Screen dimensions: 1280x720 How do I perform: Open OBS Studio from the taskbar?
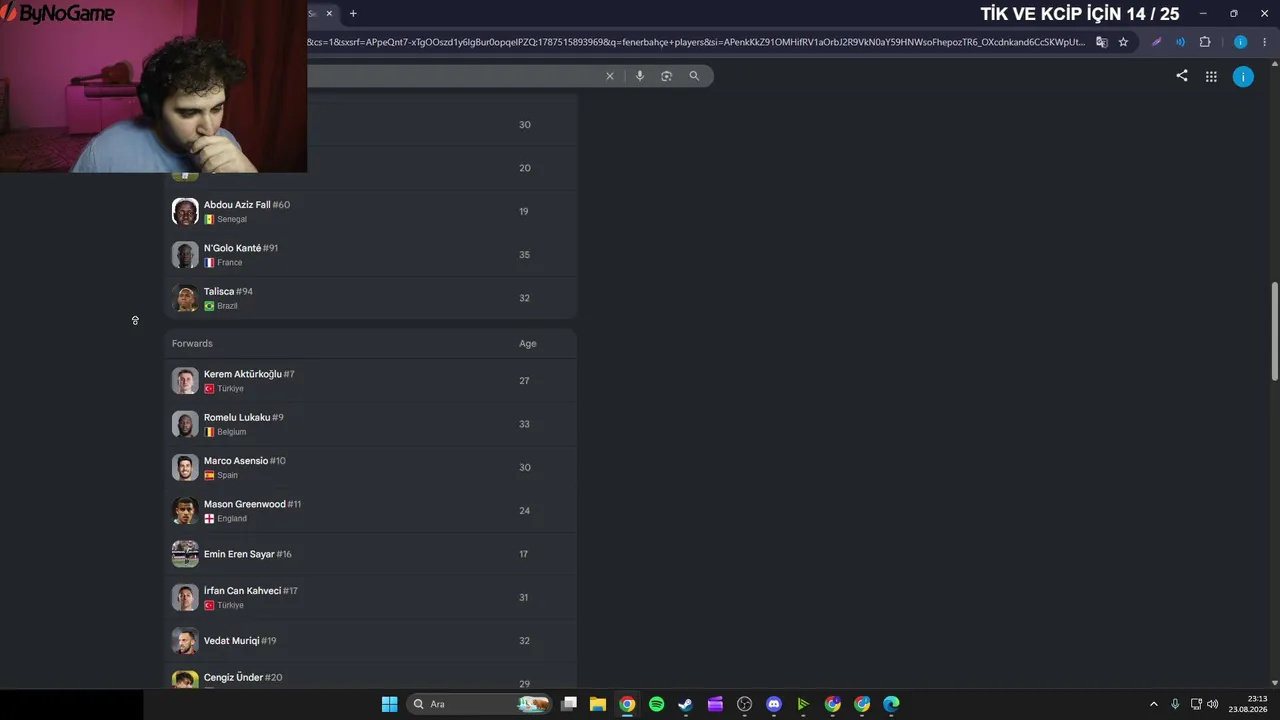[x=744, y=704]
